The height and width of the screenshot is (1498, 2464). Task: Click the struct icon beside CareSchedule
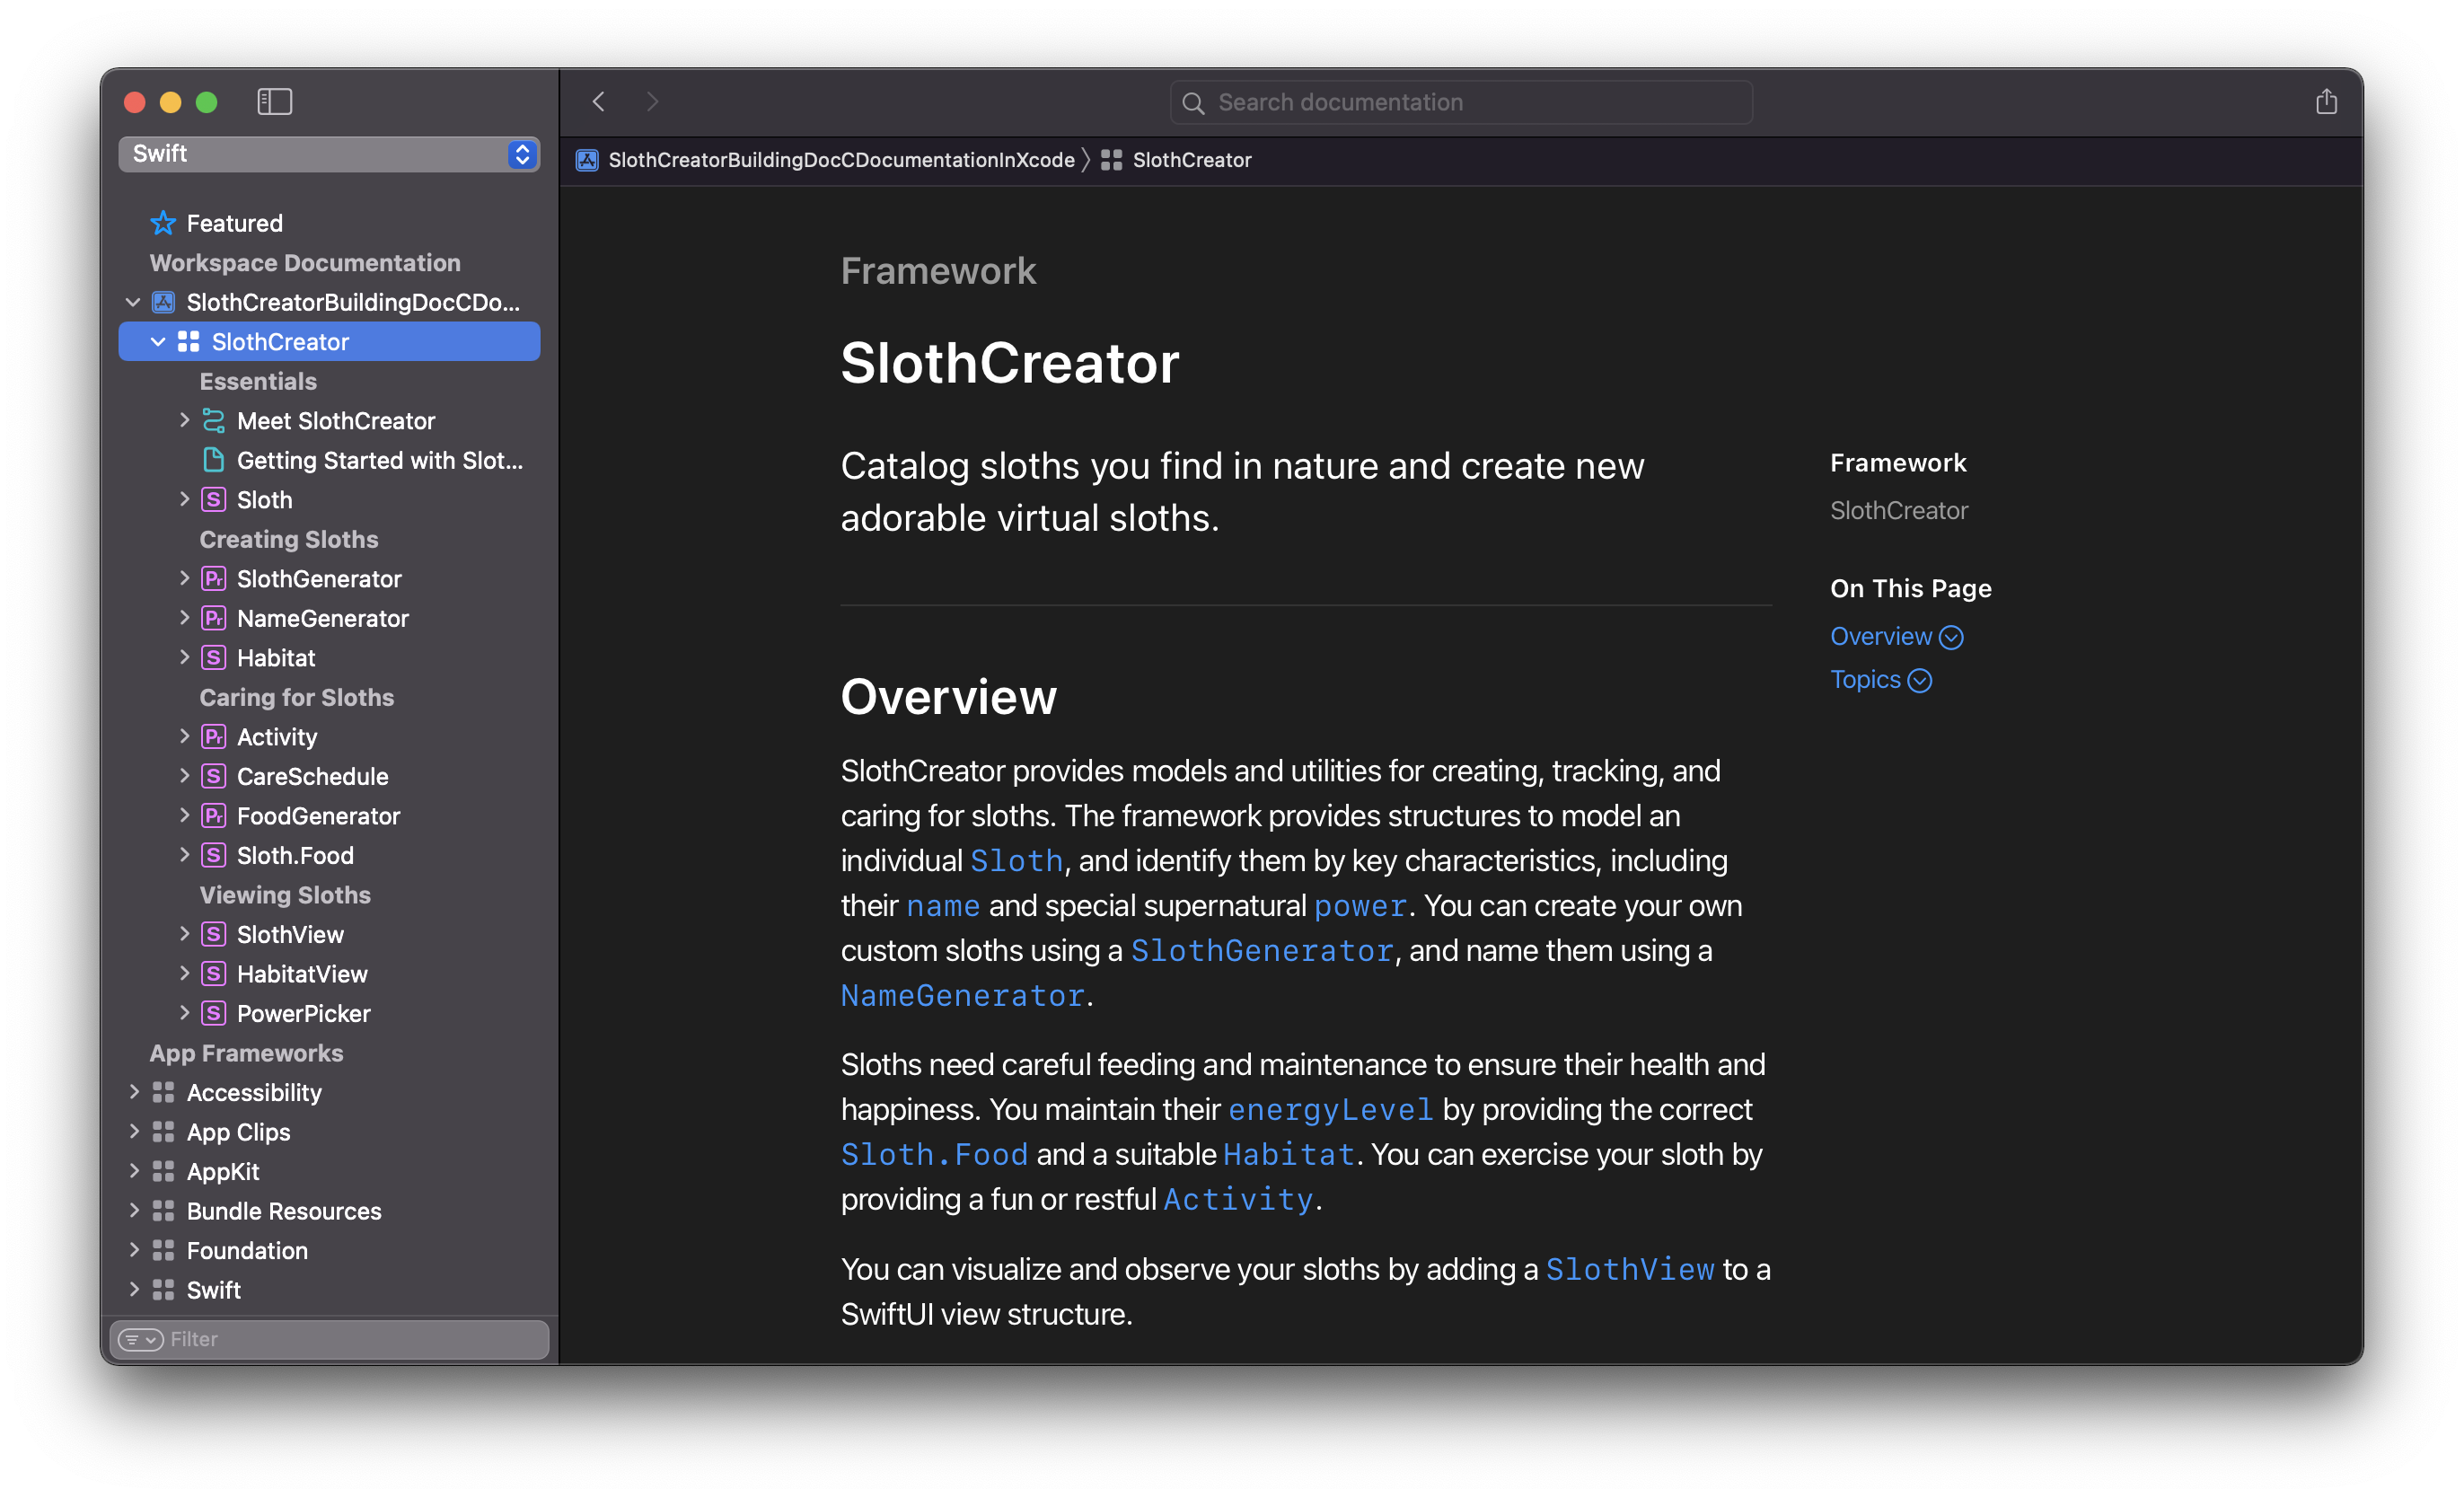214,776
